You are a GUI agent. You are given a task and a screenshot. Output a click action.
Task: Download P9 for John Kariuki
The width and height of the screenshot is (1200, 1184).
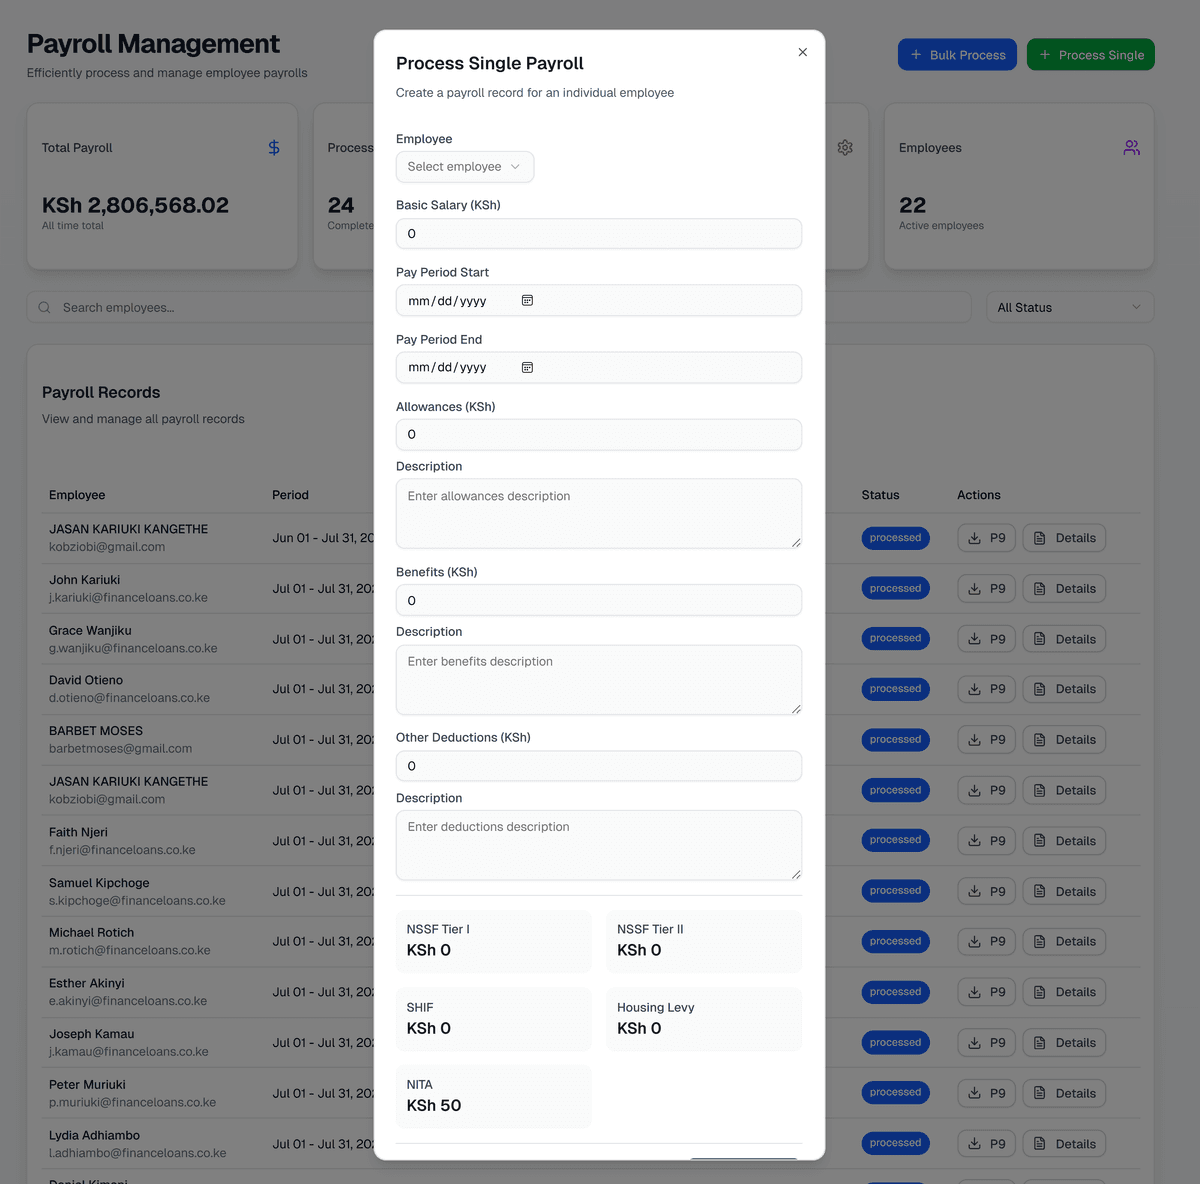click(986, 589)
